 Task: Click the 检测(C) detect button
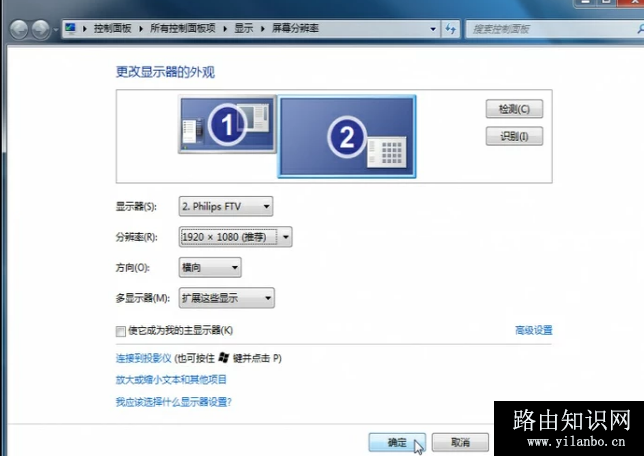(x=514, y=109)
